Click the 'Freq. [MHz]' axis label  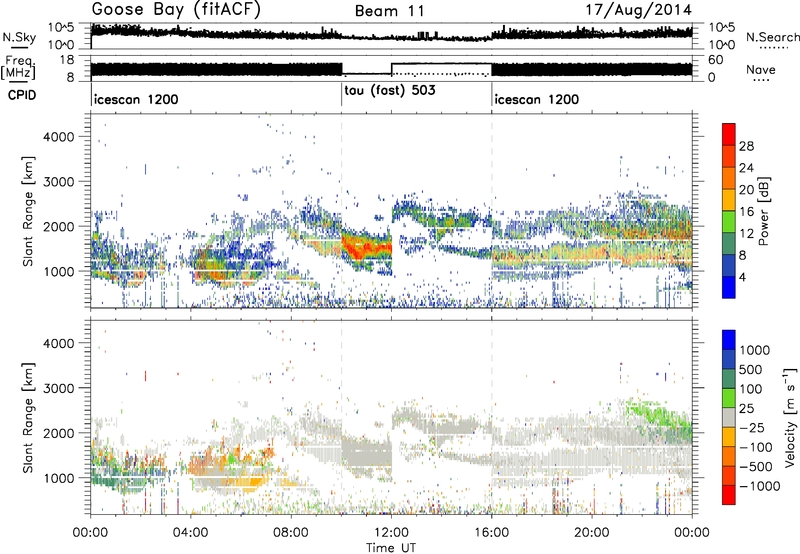(x=19, y=68)
